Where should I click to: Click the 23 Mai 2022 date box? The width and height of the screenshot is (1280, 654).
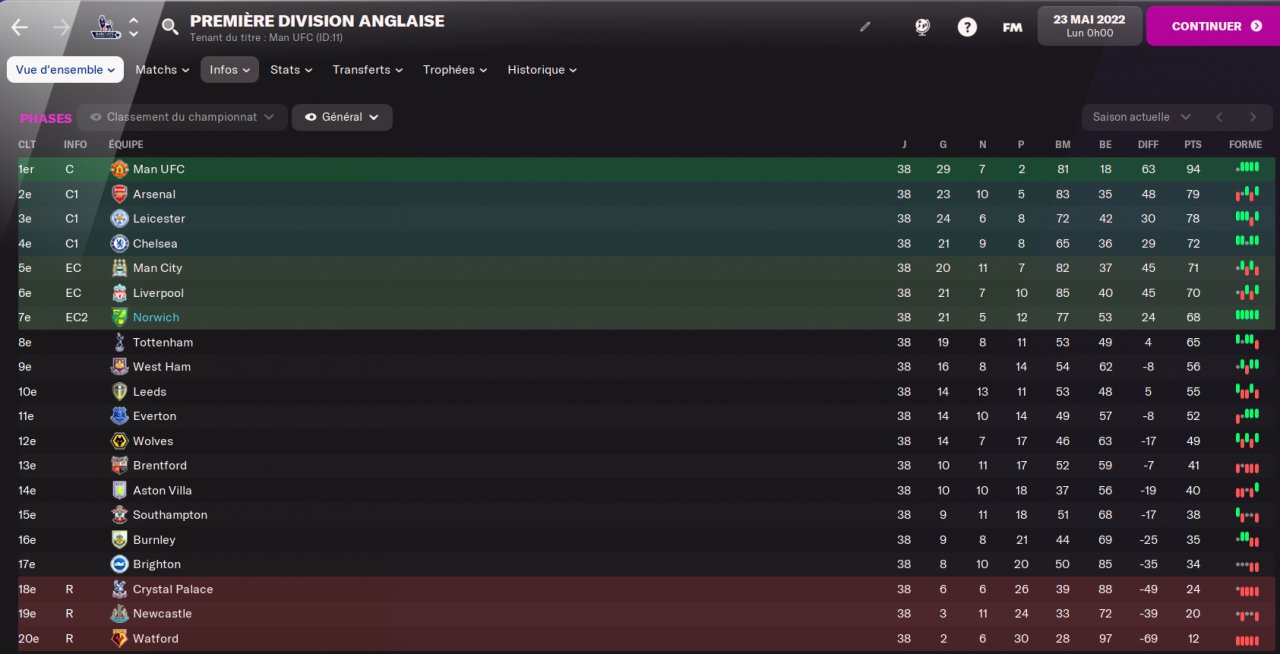(1089, 26)
